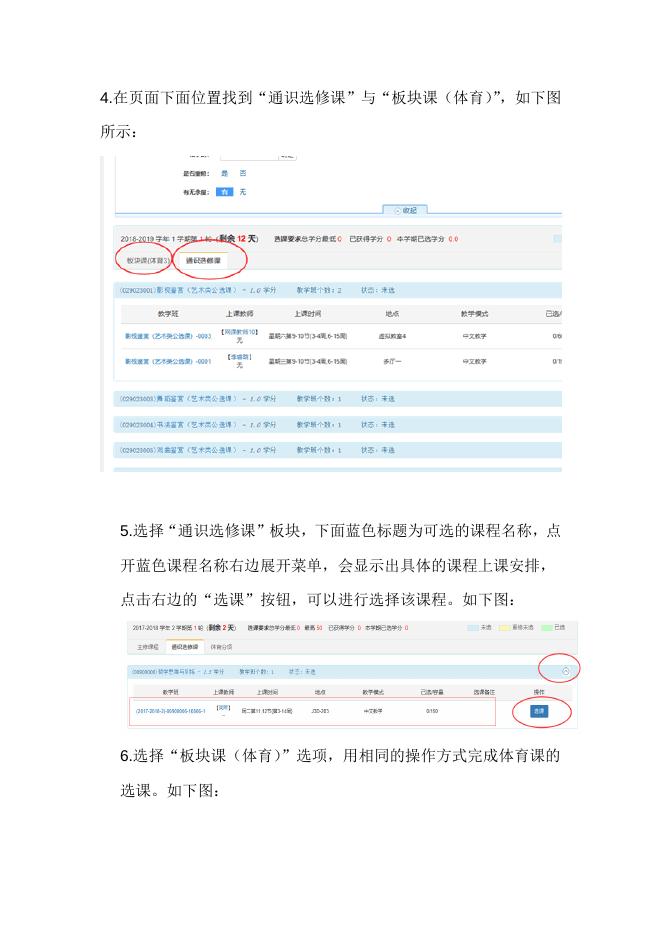The image size is (662, 936).
Task: Click 教学班 column header in upper table
Action: tap(168, 314)
